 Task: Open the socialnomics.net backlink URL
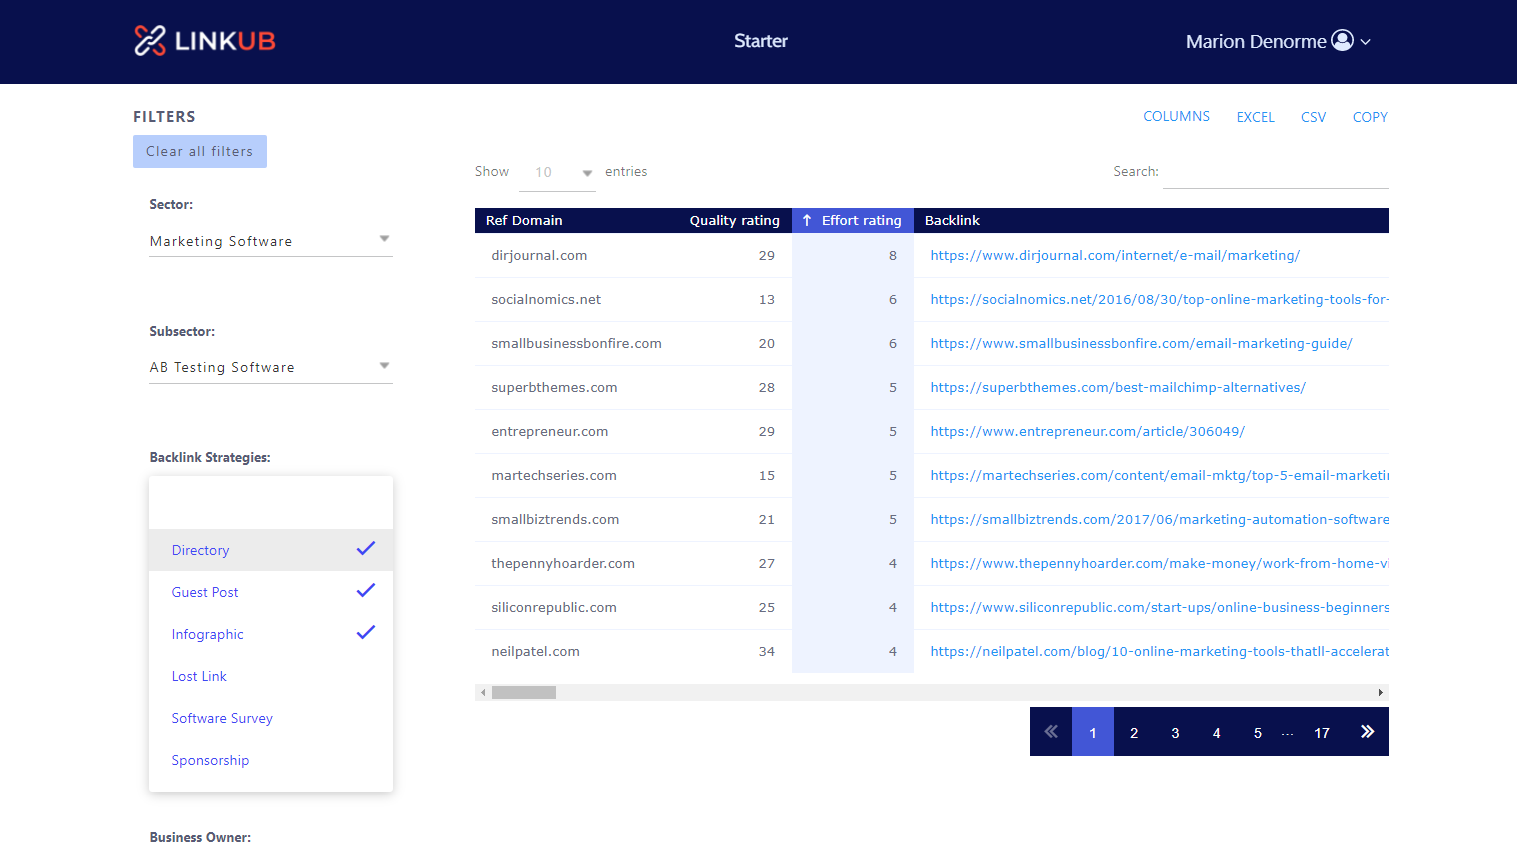click(1159, 299)
